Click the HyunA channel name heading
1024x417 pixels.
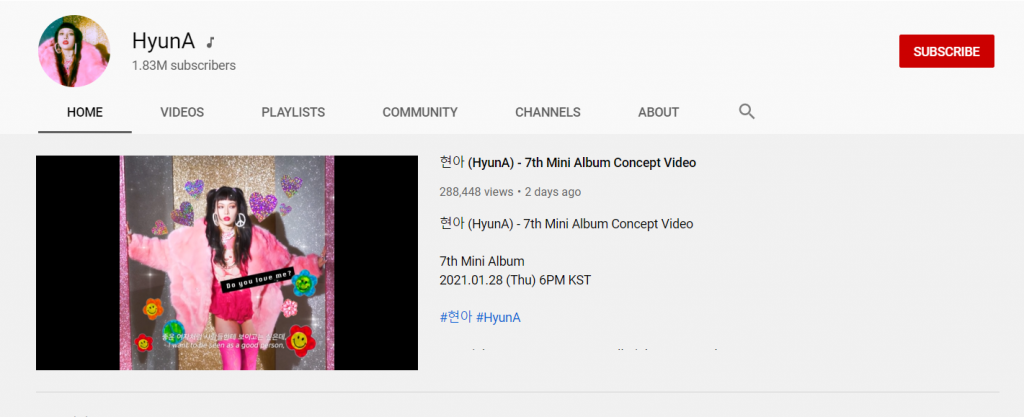(x=163, y=41)
